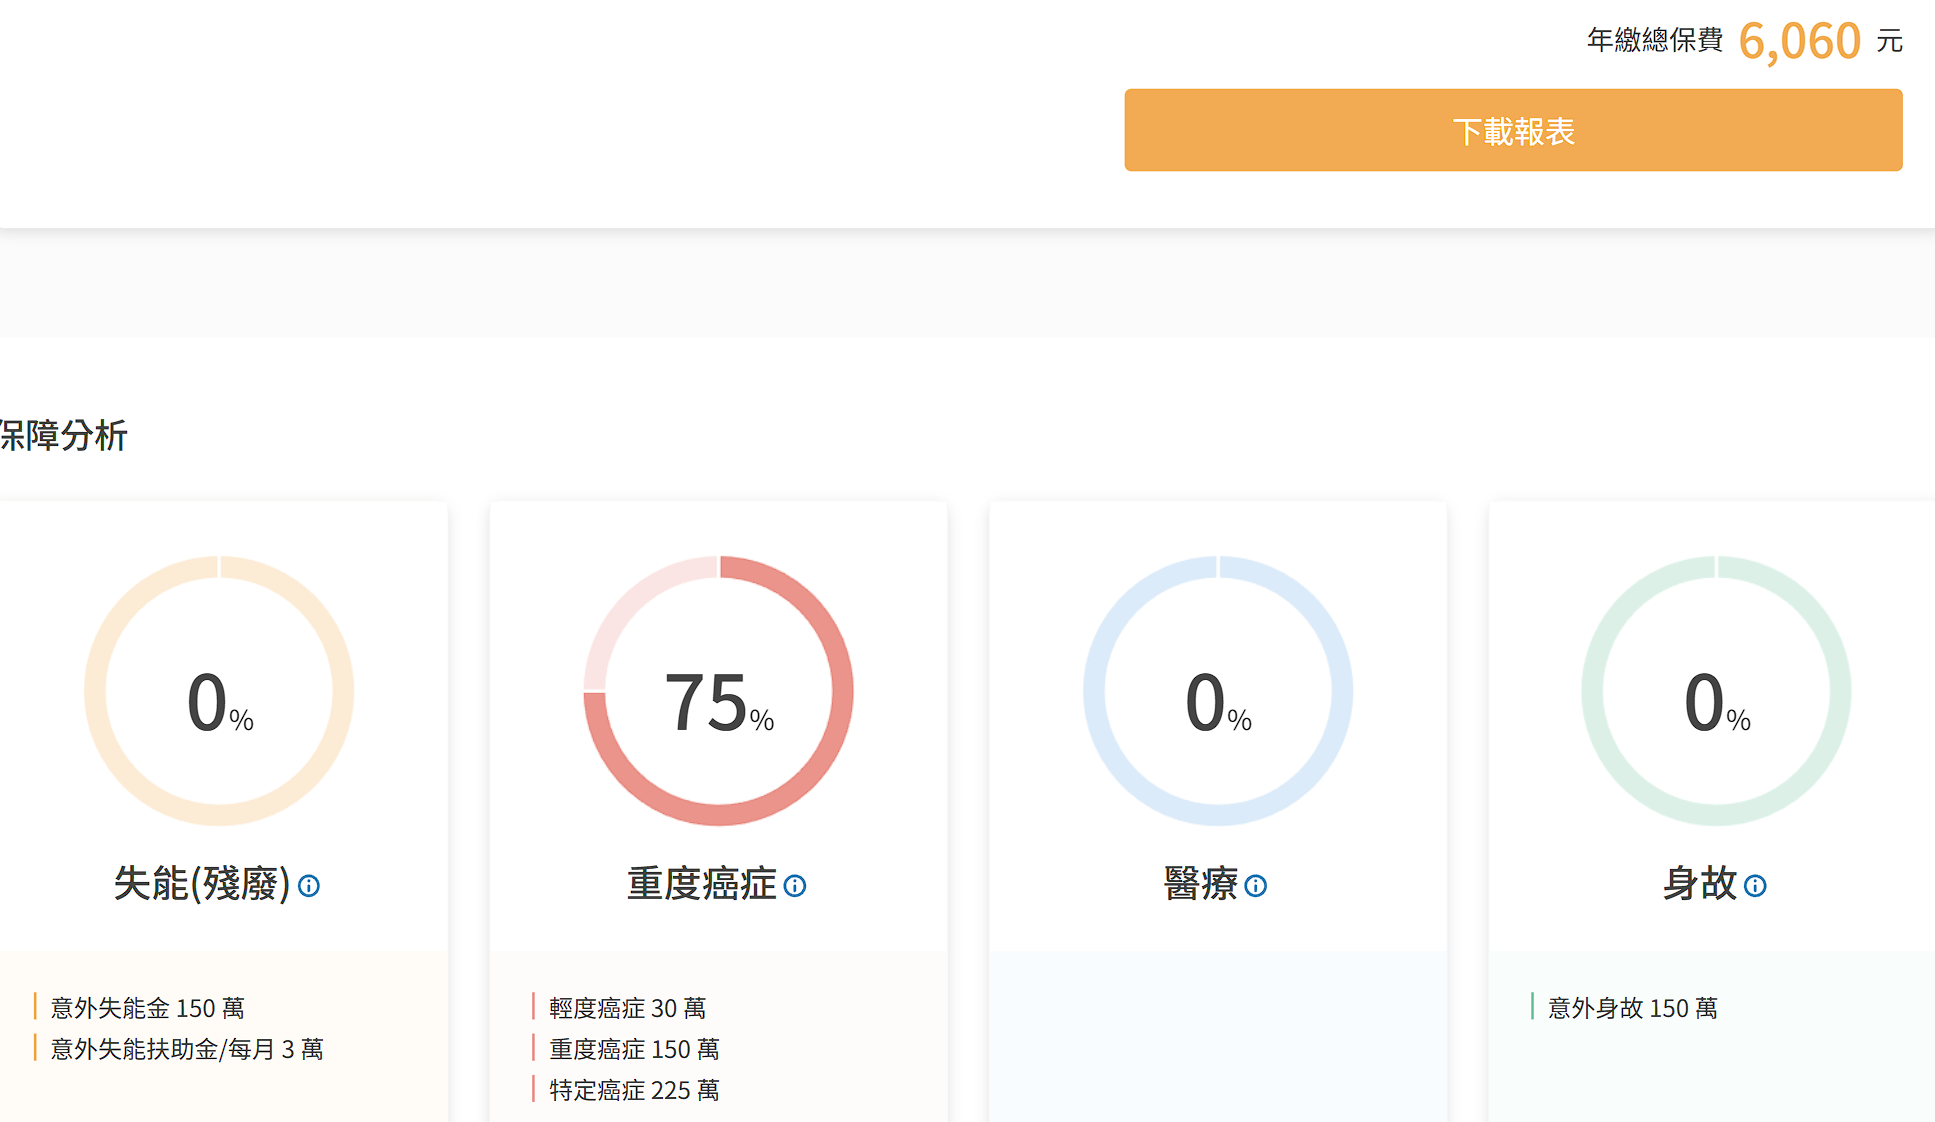This screenshot has height=1122, width=1935.
Task: Click the 75% 重度癌症 progress ring
Action: 718,691
